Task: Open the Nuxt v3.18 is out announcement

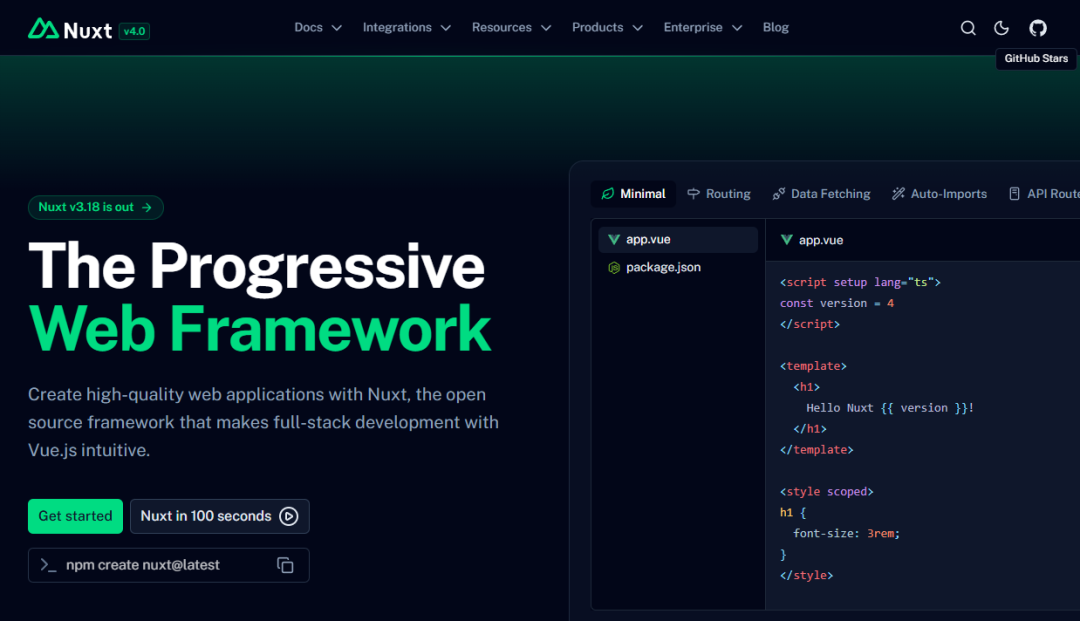Action: 96,207
